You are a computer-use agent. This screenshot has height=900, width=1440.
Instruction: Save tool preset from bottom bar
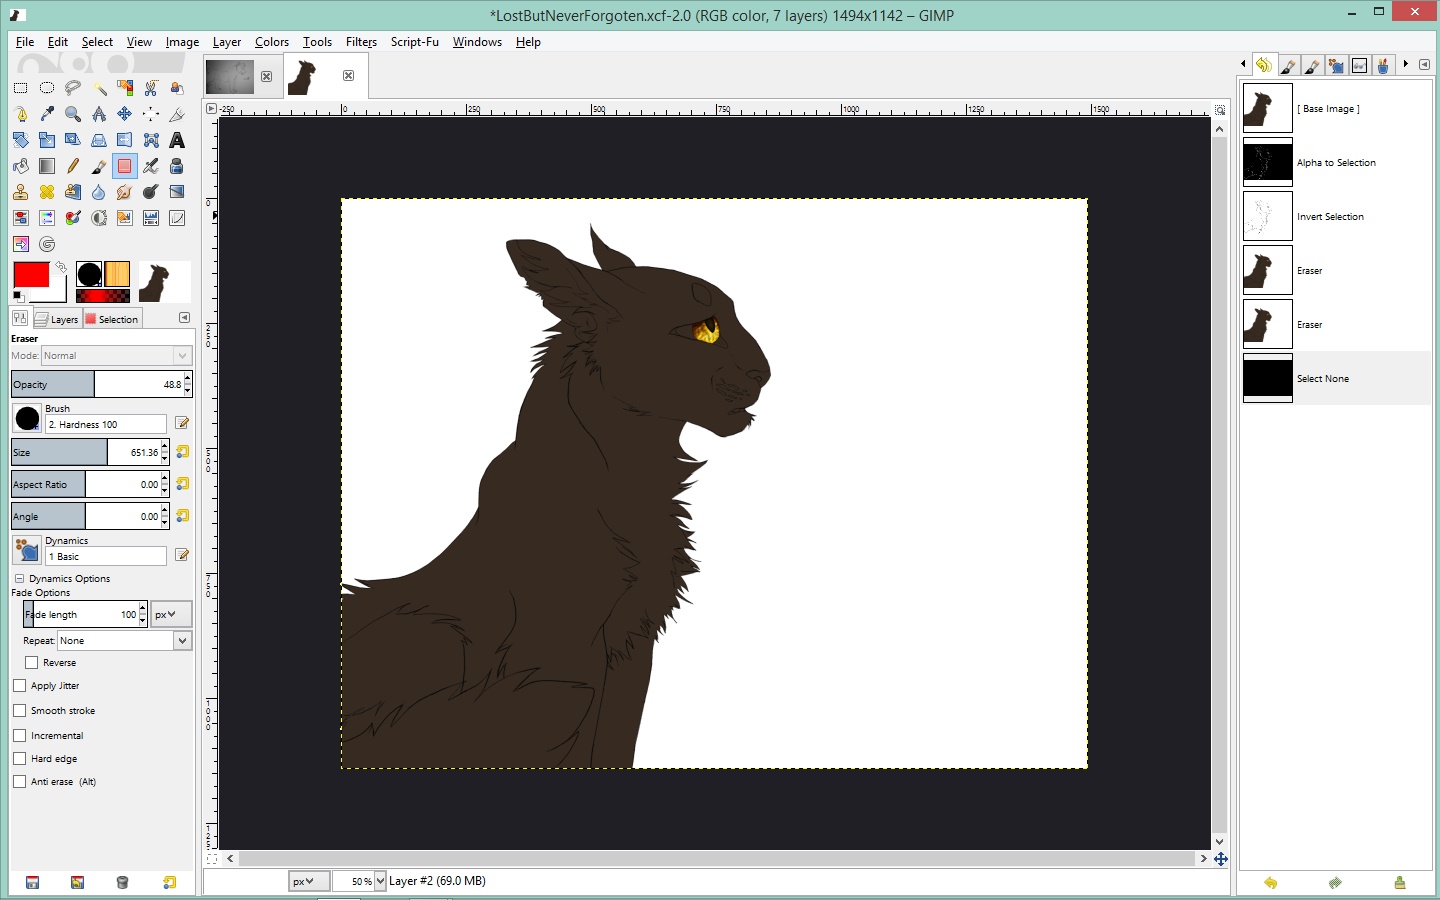pyautogui.click(x=32, y=882)
